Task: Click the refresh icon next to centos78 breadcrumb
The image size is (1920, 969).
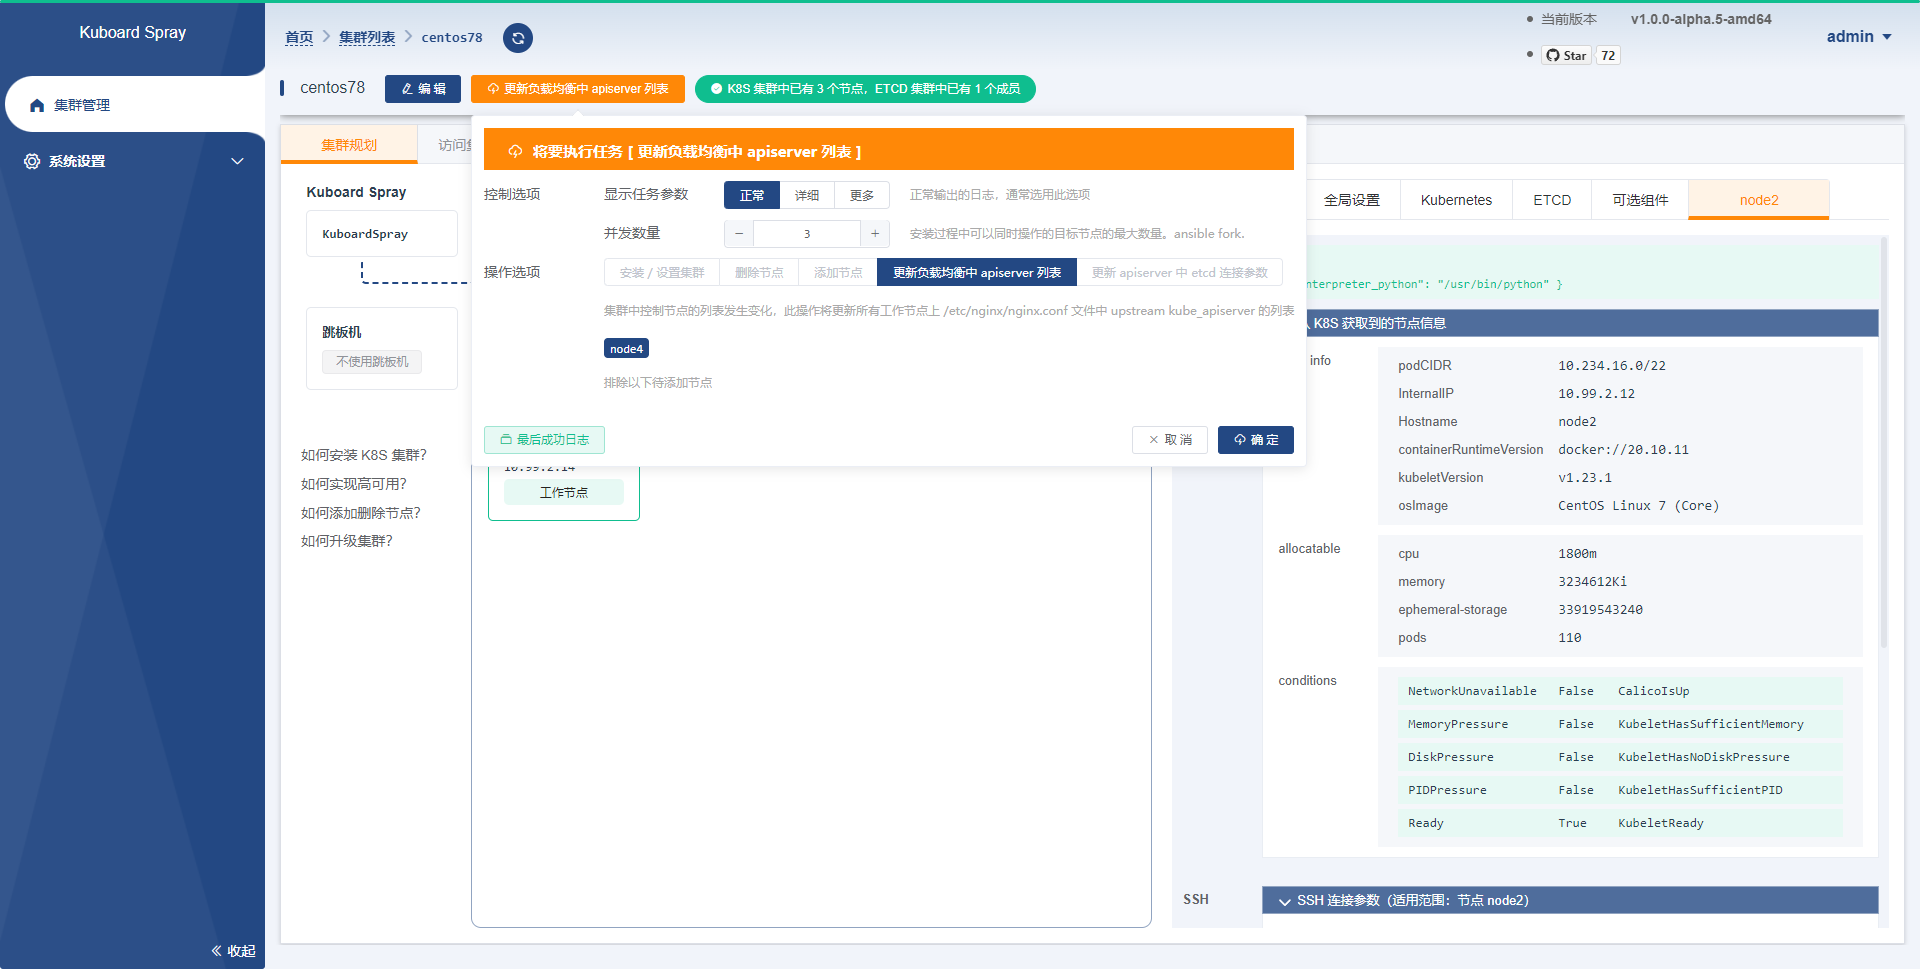Action: click(x=517, y=38)
